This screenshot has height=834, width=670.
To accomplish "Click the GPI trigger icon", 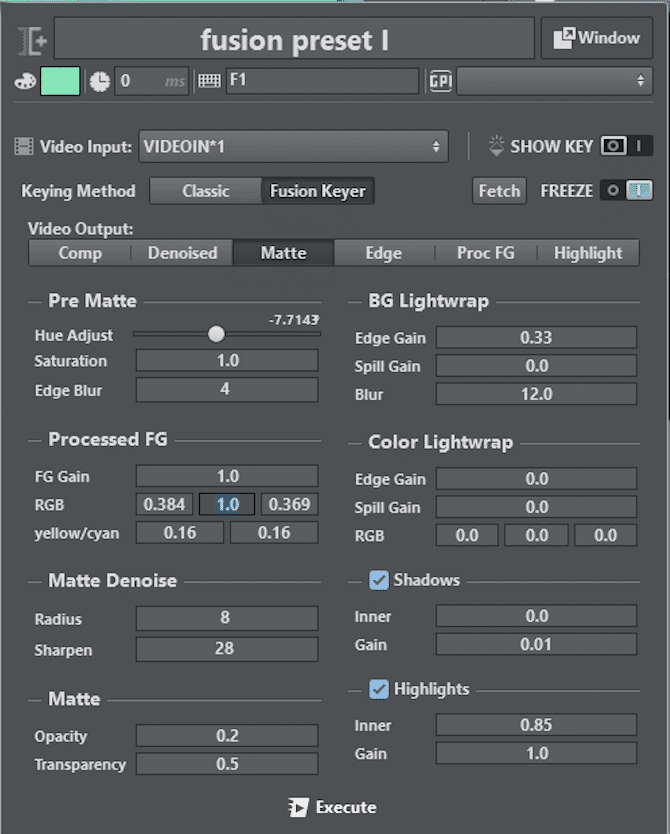I will tap(440, 81).
